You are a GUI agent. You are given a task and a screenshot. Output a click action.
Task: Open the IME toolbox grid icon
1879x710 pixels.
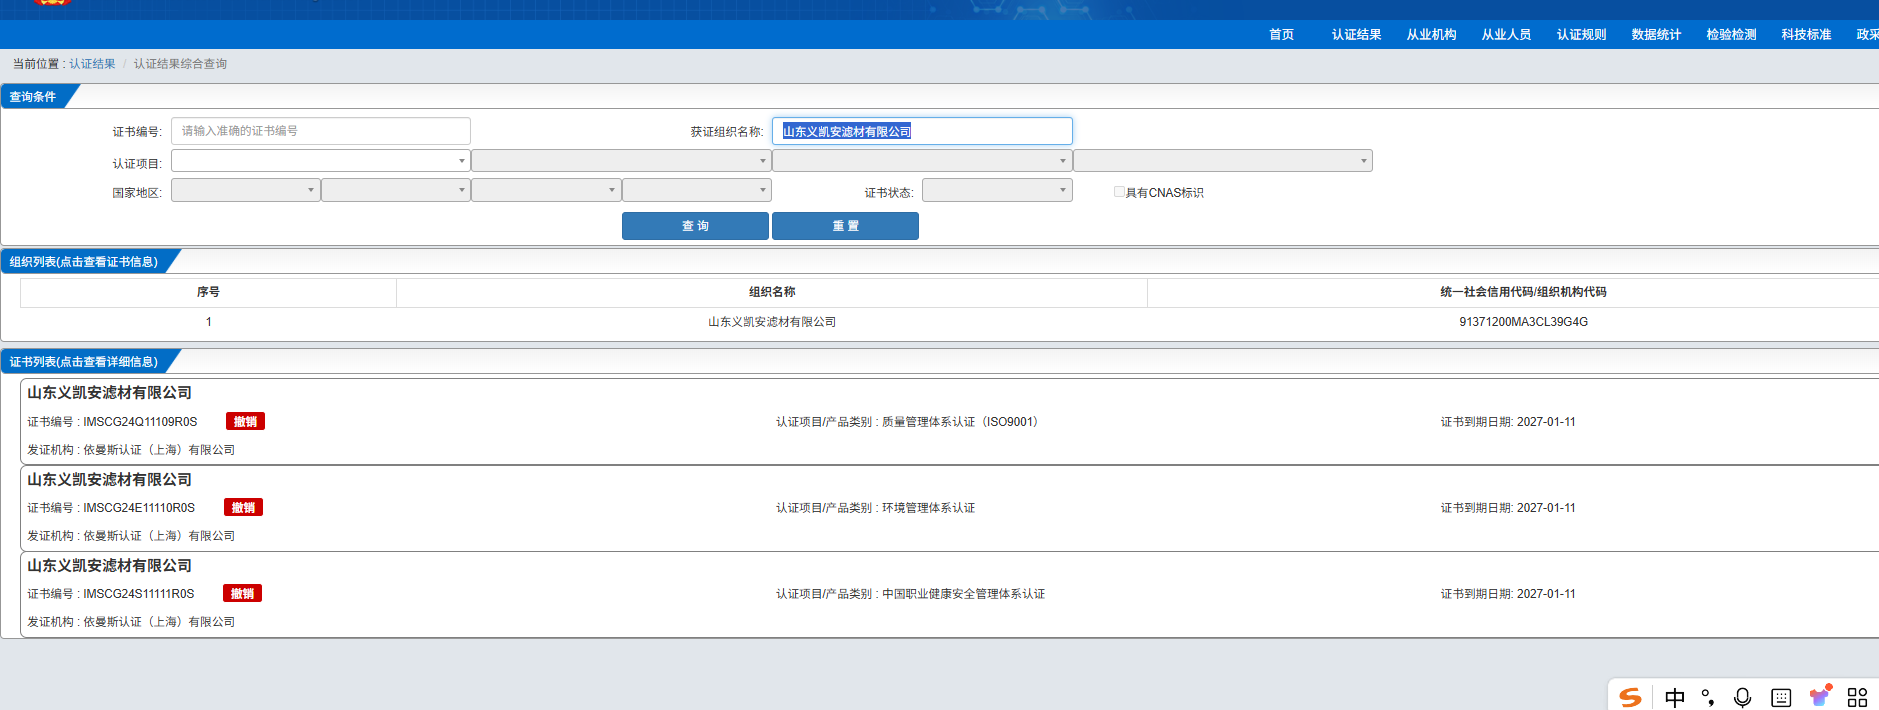tap(1857, 697)
